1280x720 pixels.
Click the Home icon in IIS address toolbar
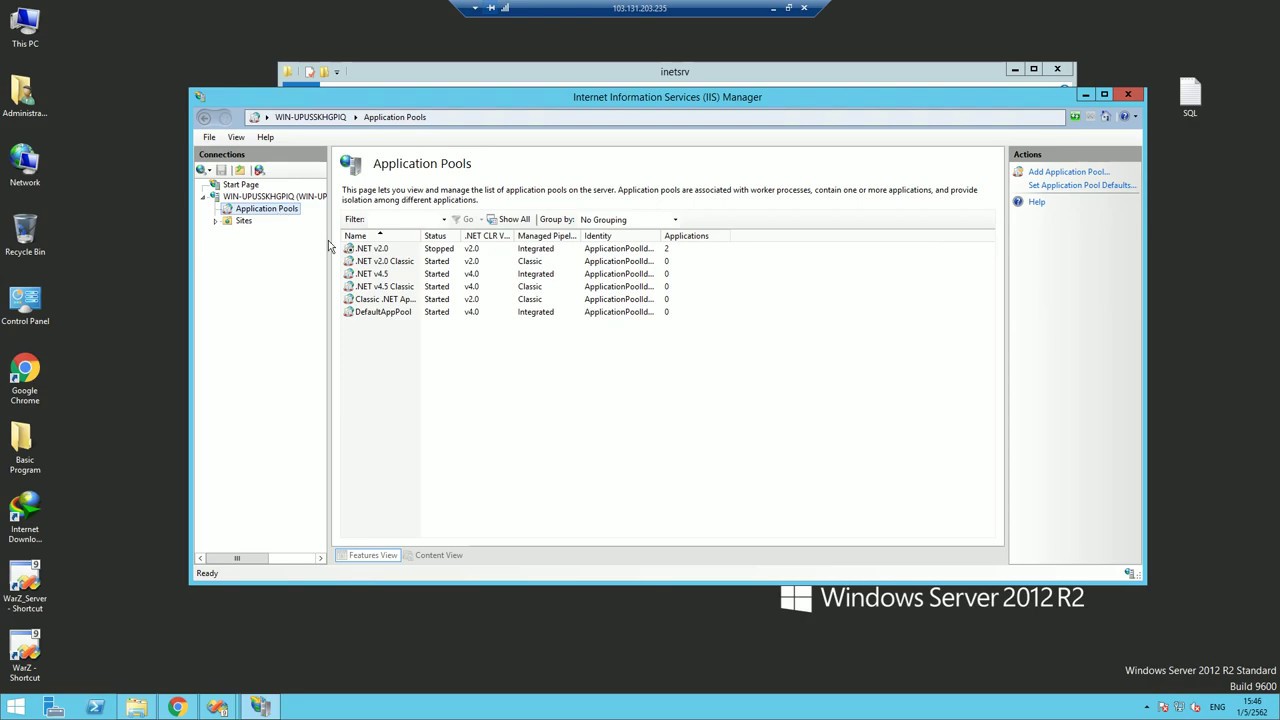tap(1105, 117)
